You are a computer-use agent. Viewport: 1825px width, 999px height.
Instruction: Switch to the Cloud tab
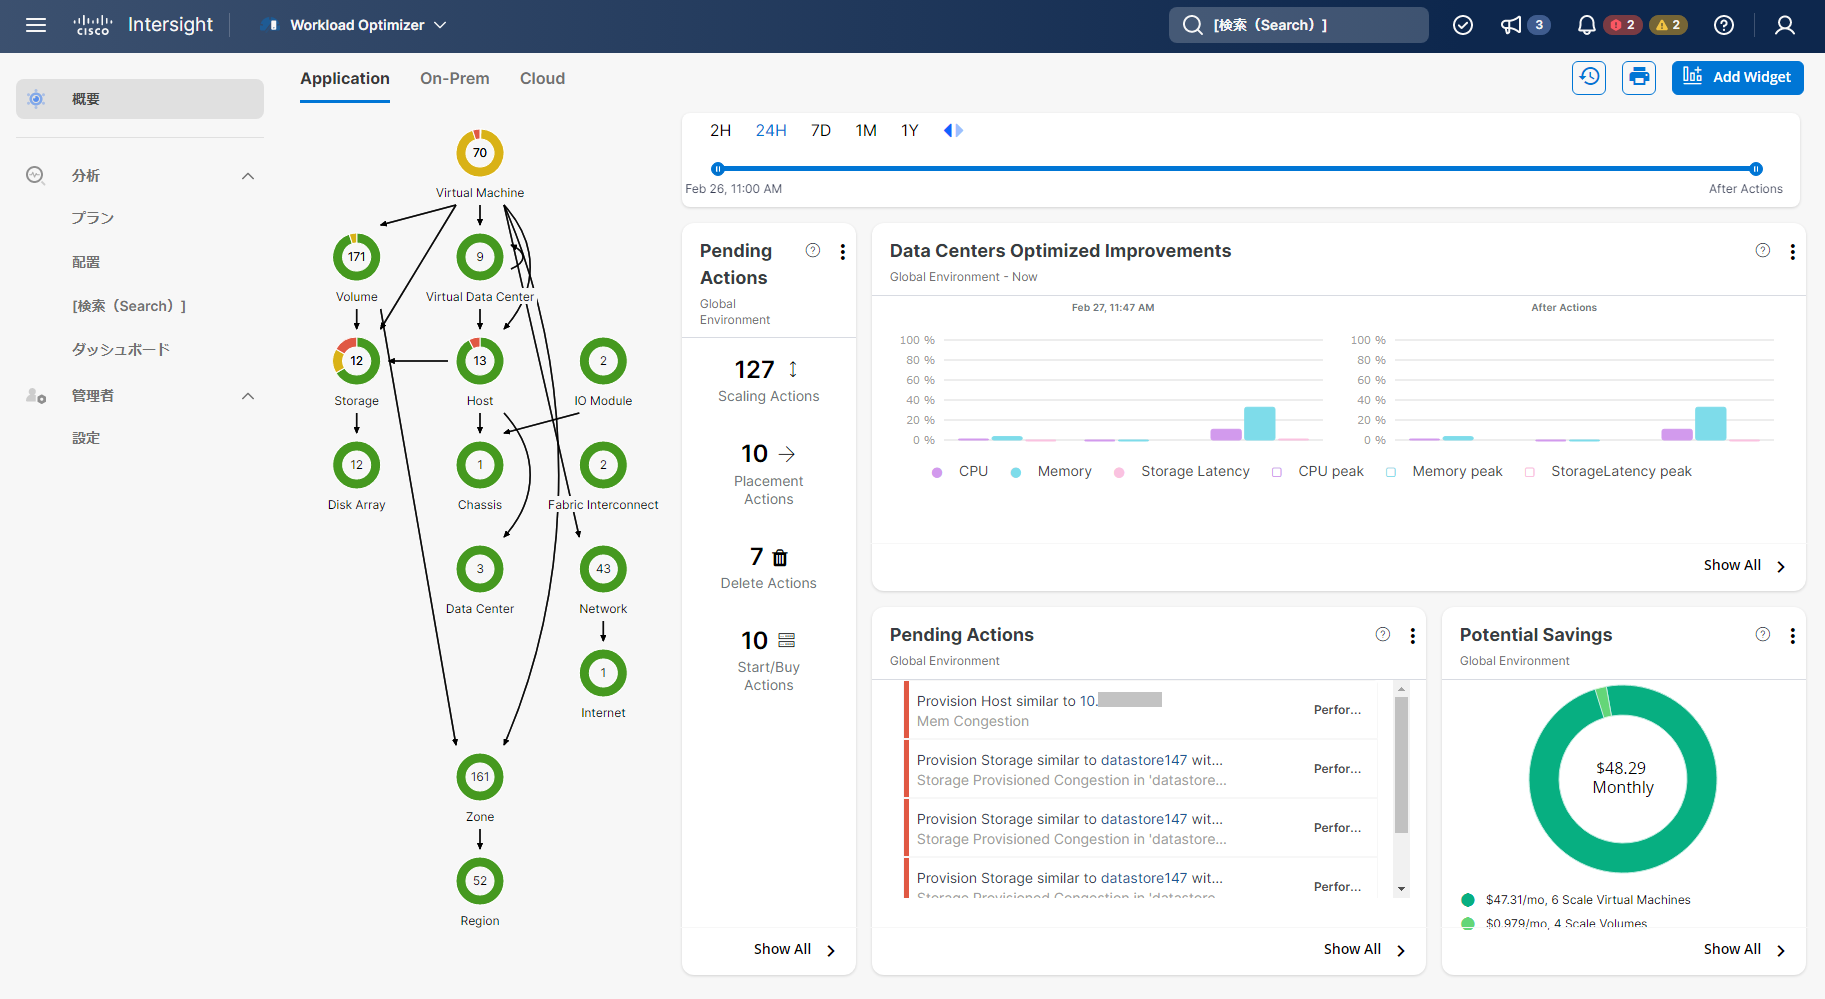543,79
